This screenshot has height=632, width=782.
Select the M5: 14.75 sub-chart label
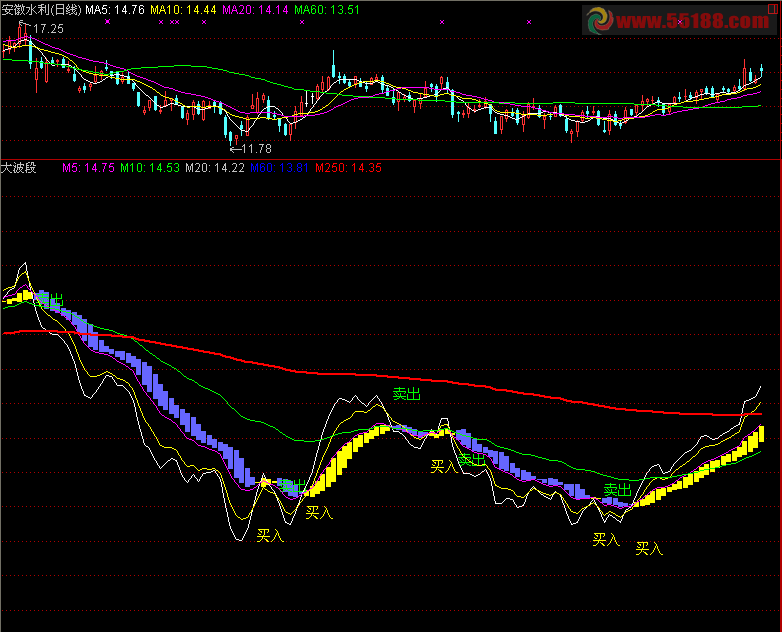[88, 168]
